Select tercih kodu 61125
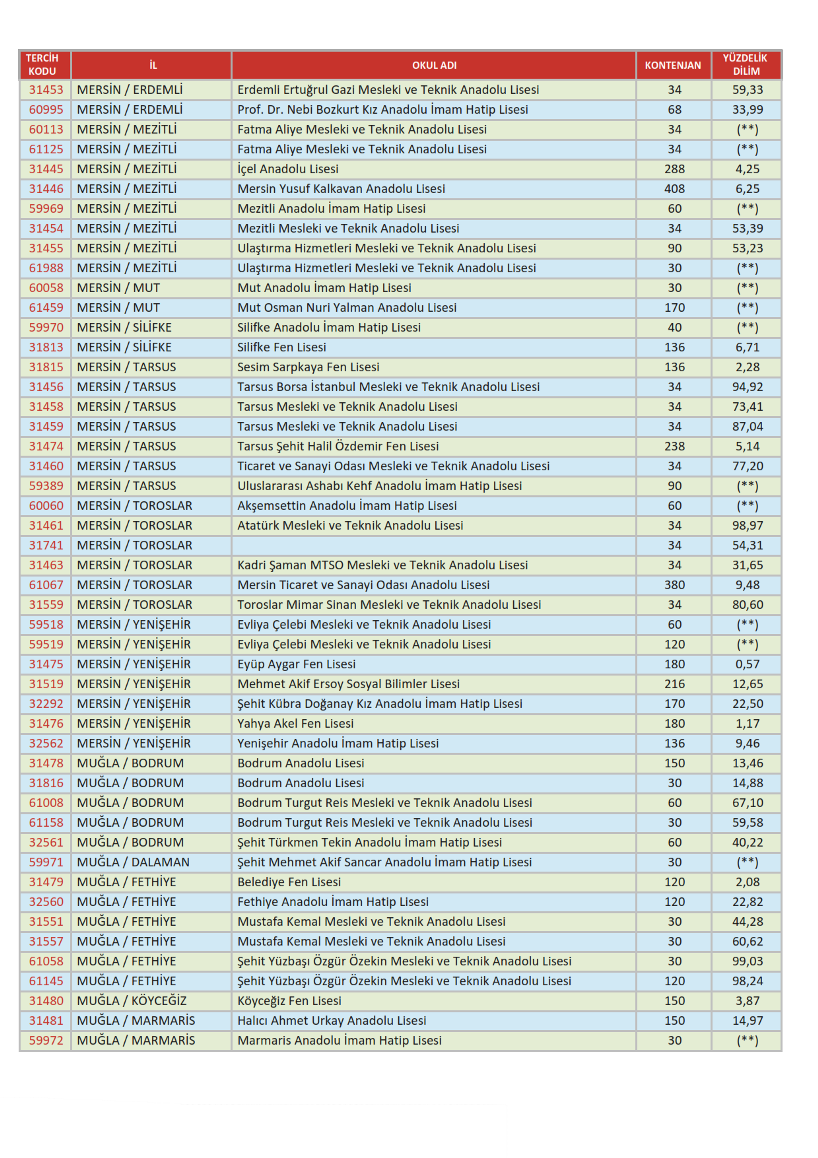Screen dimensions: 818x1158 [47, 149]
